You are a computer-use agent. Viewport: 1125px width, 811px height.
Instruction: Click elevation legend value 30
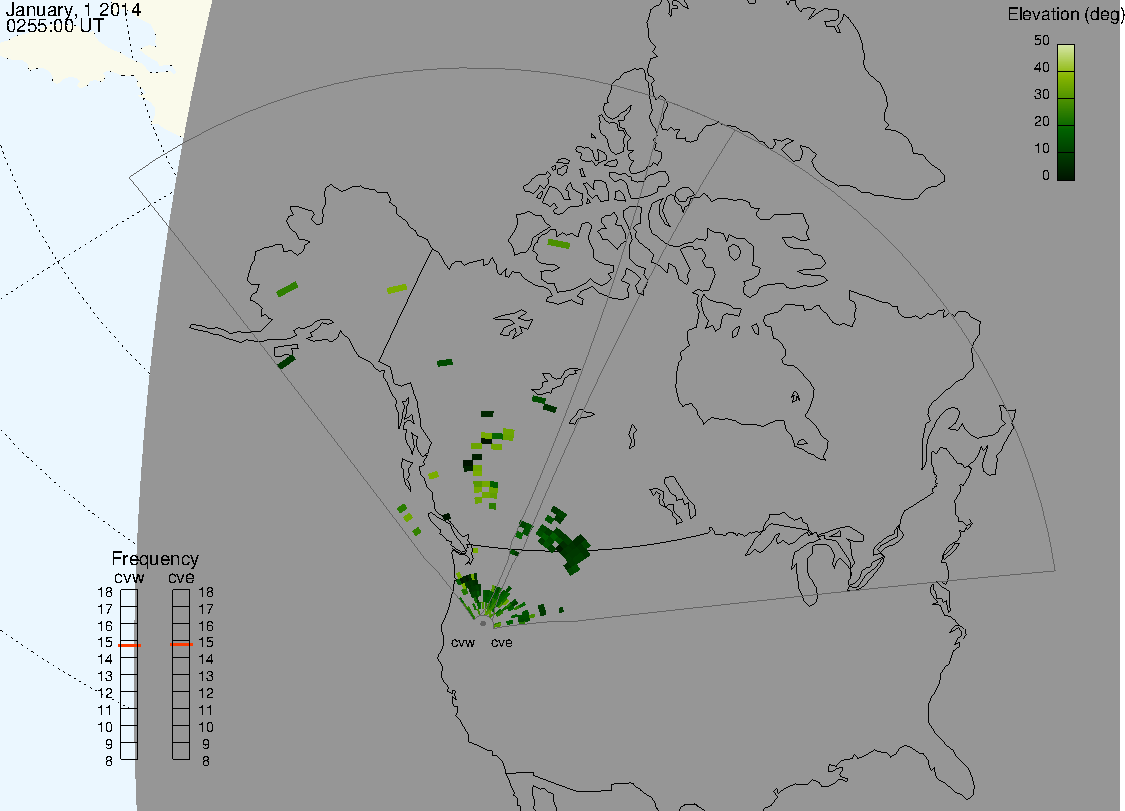click(x=1042, y=95)
